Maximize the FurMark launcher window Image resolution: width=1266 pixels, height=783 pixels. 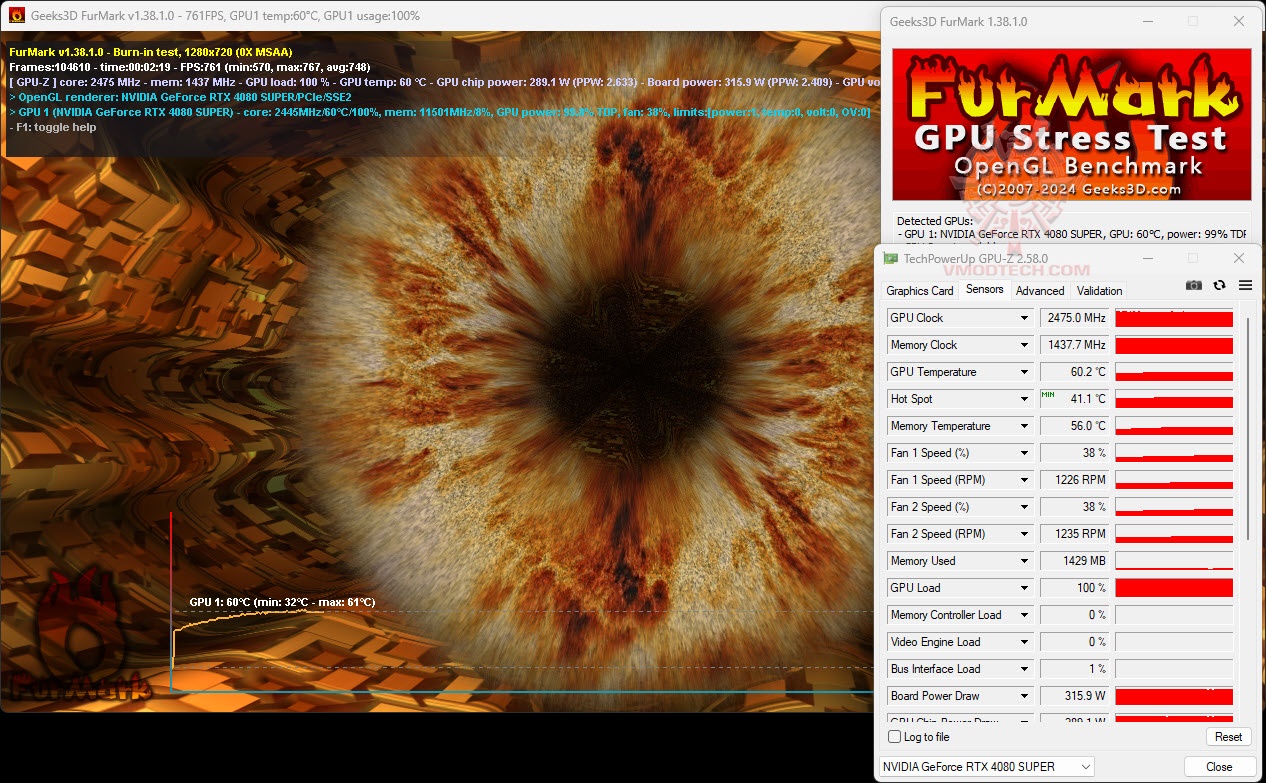tap(1193, 21)
